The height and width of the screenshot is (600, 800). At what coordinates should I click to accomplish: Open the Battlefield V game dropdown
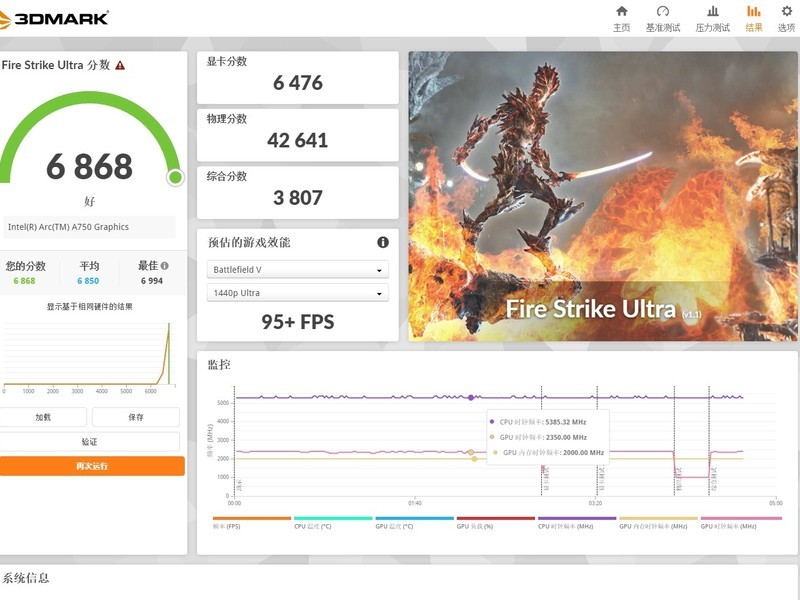tap(297, 269)
